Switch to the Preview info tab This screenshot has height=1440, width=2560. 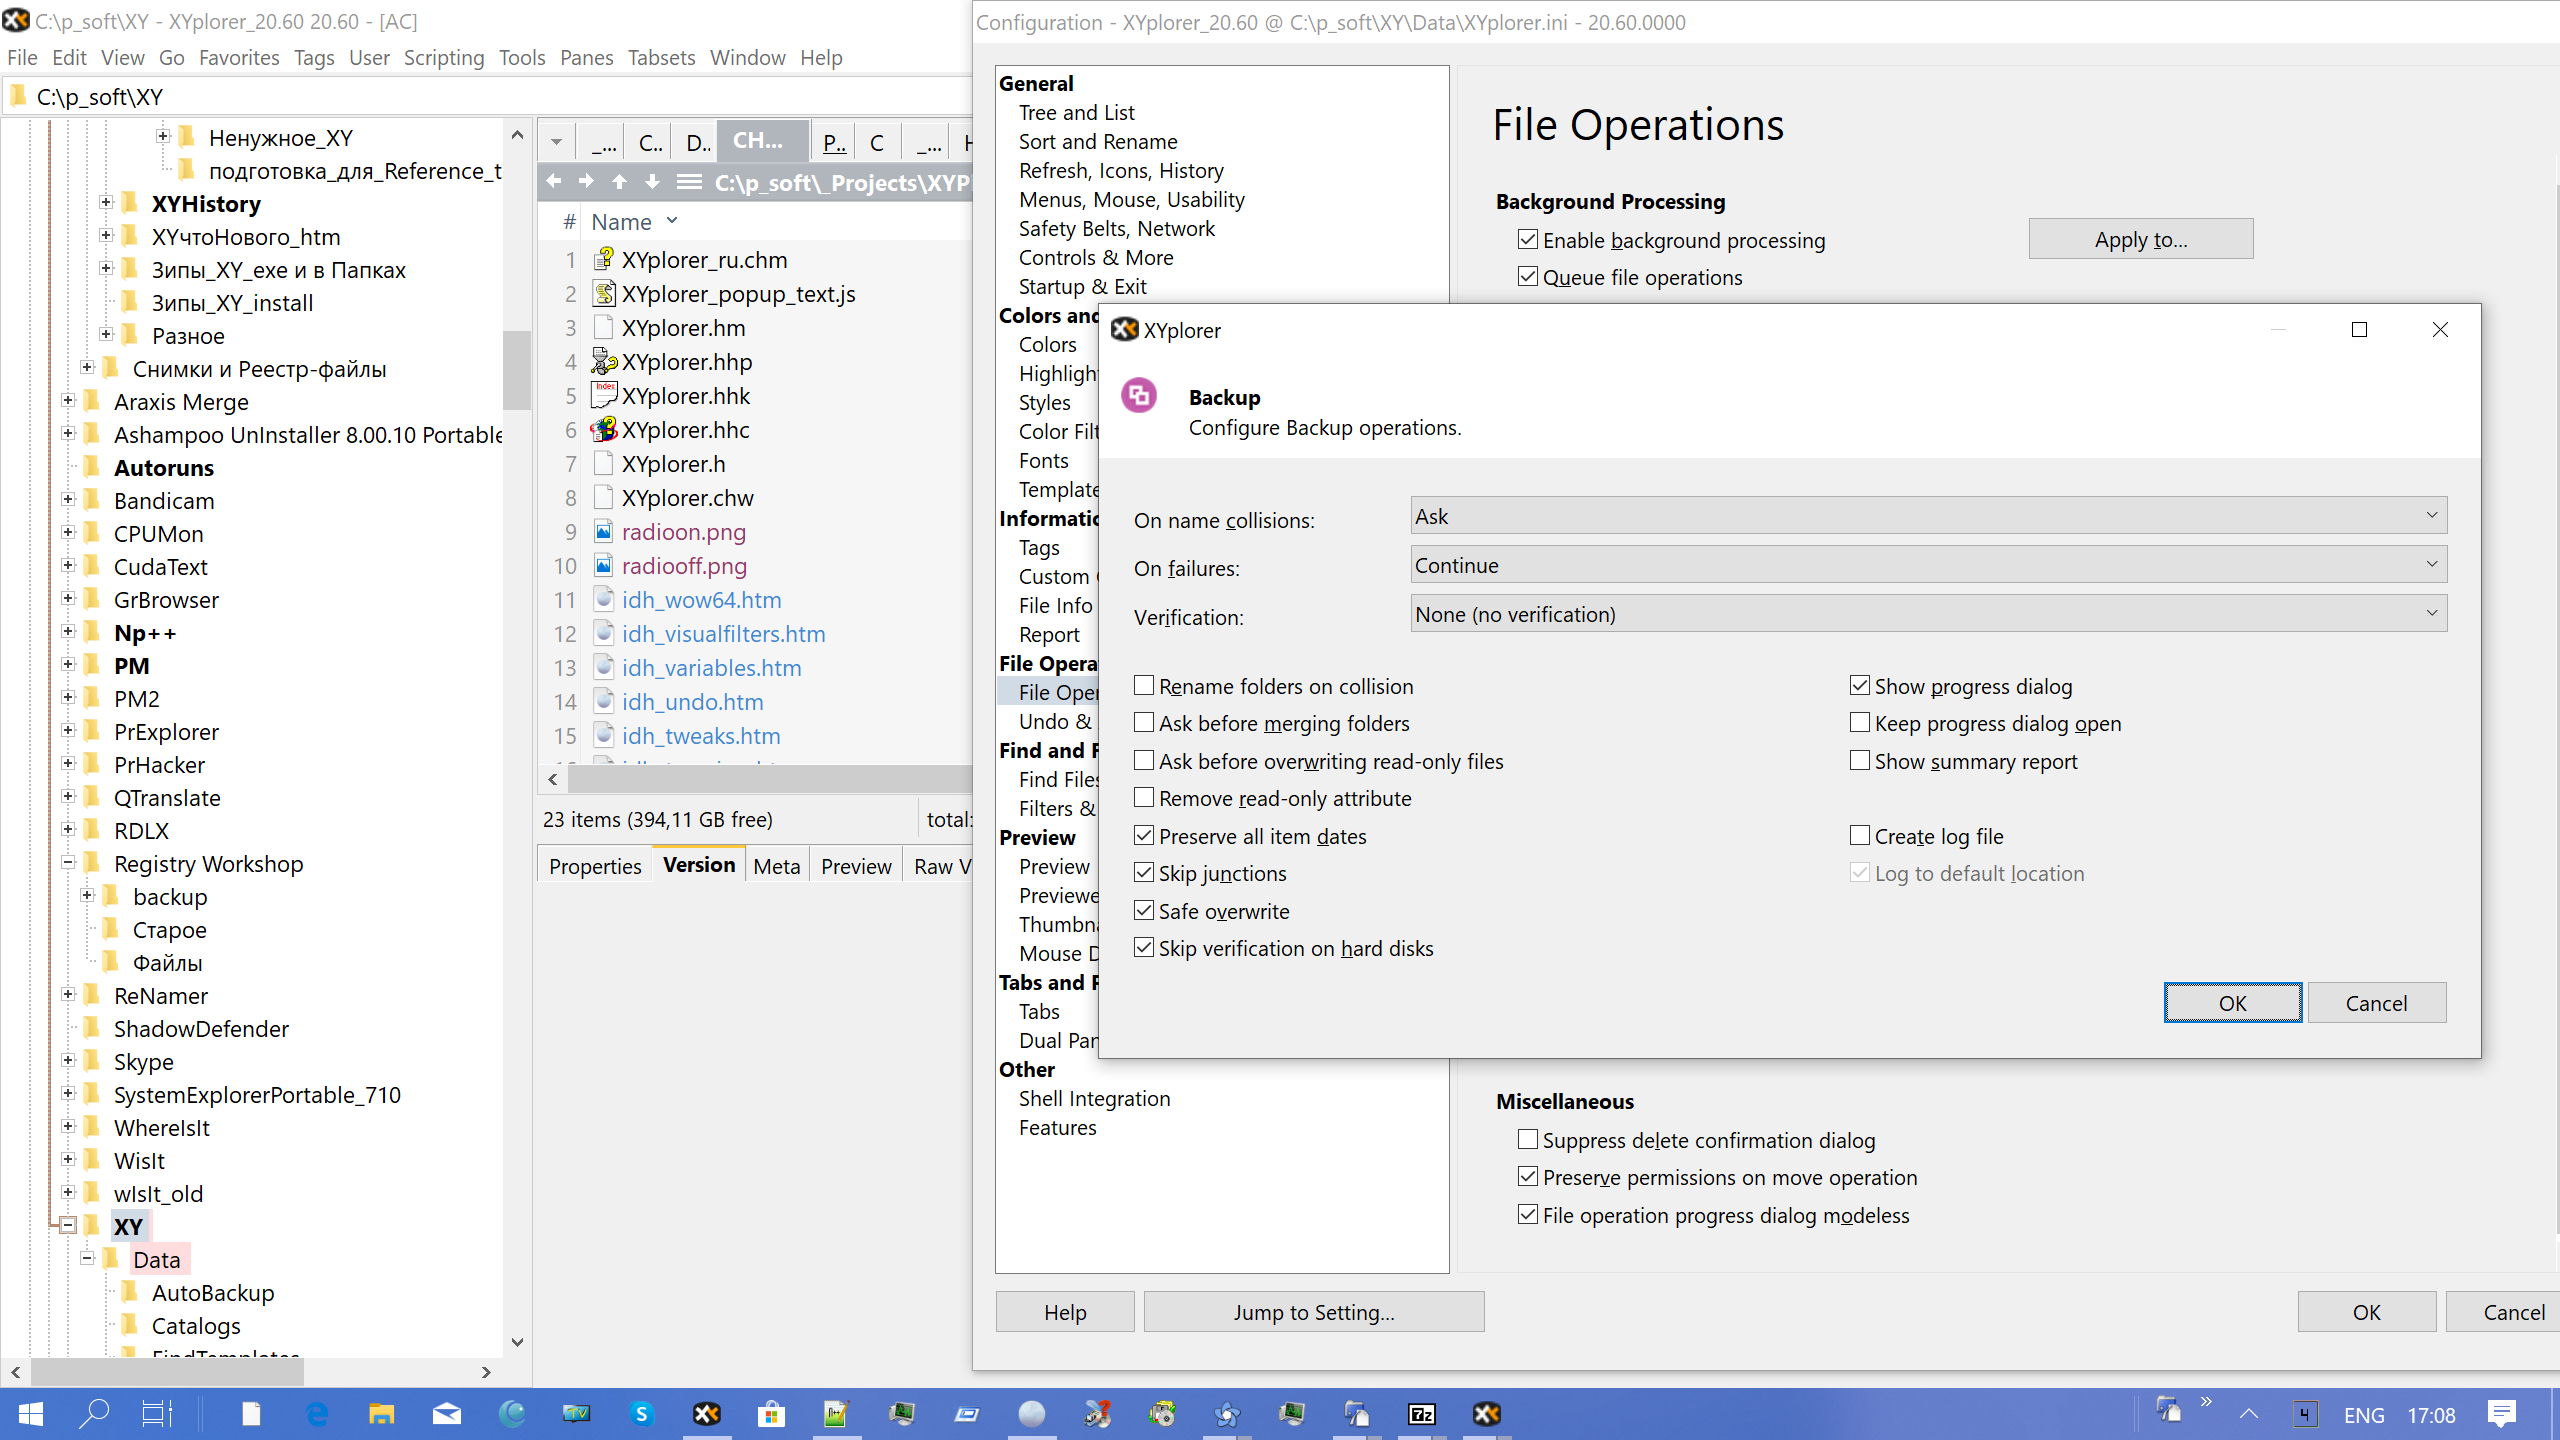[856, 866]
